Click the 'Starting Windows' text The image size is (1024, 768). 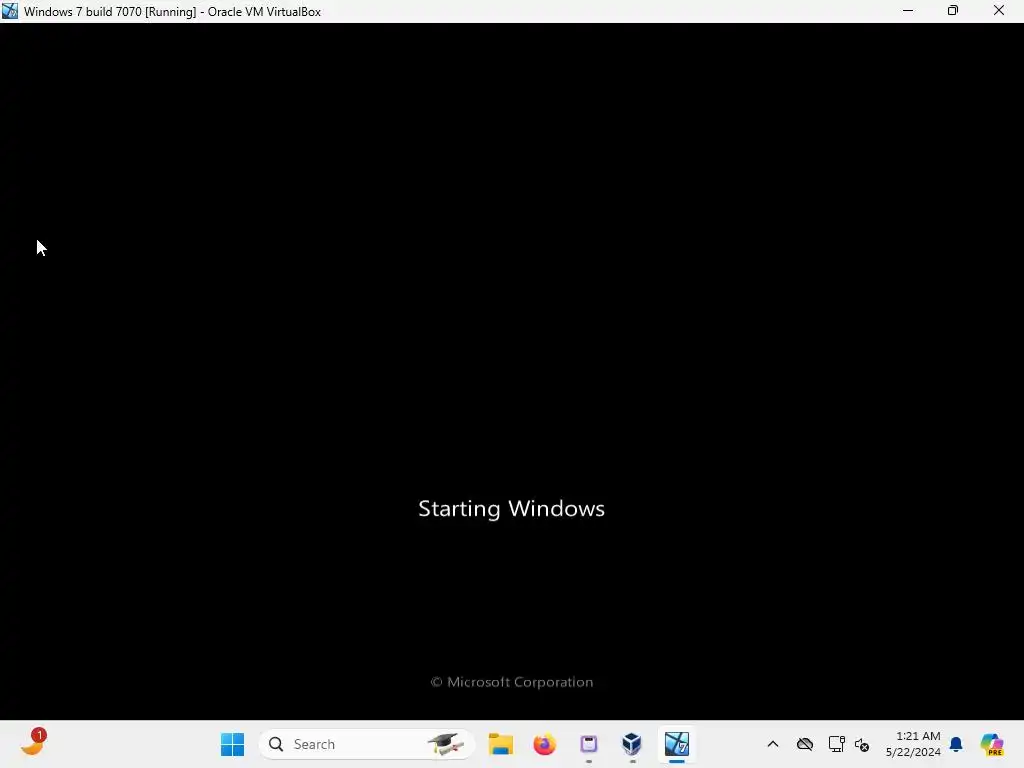click(x=511, y=509)
